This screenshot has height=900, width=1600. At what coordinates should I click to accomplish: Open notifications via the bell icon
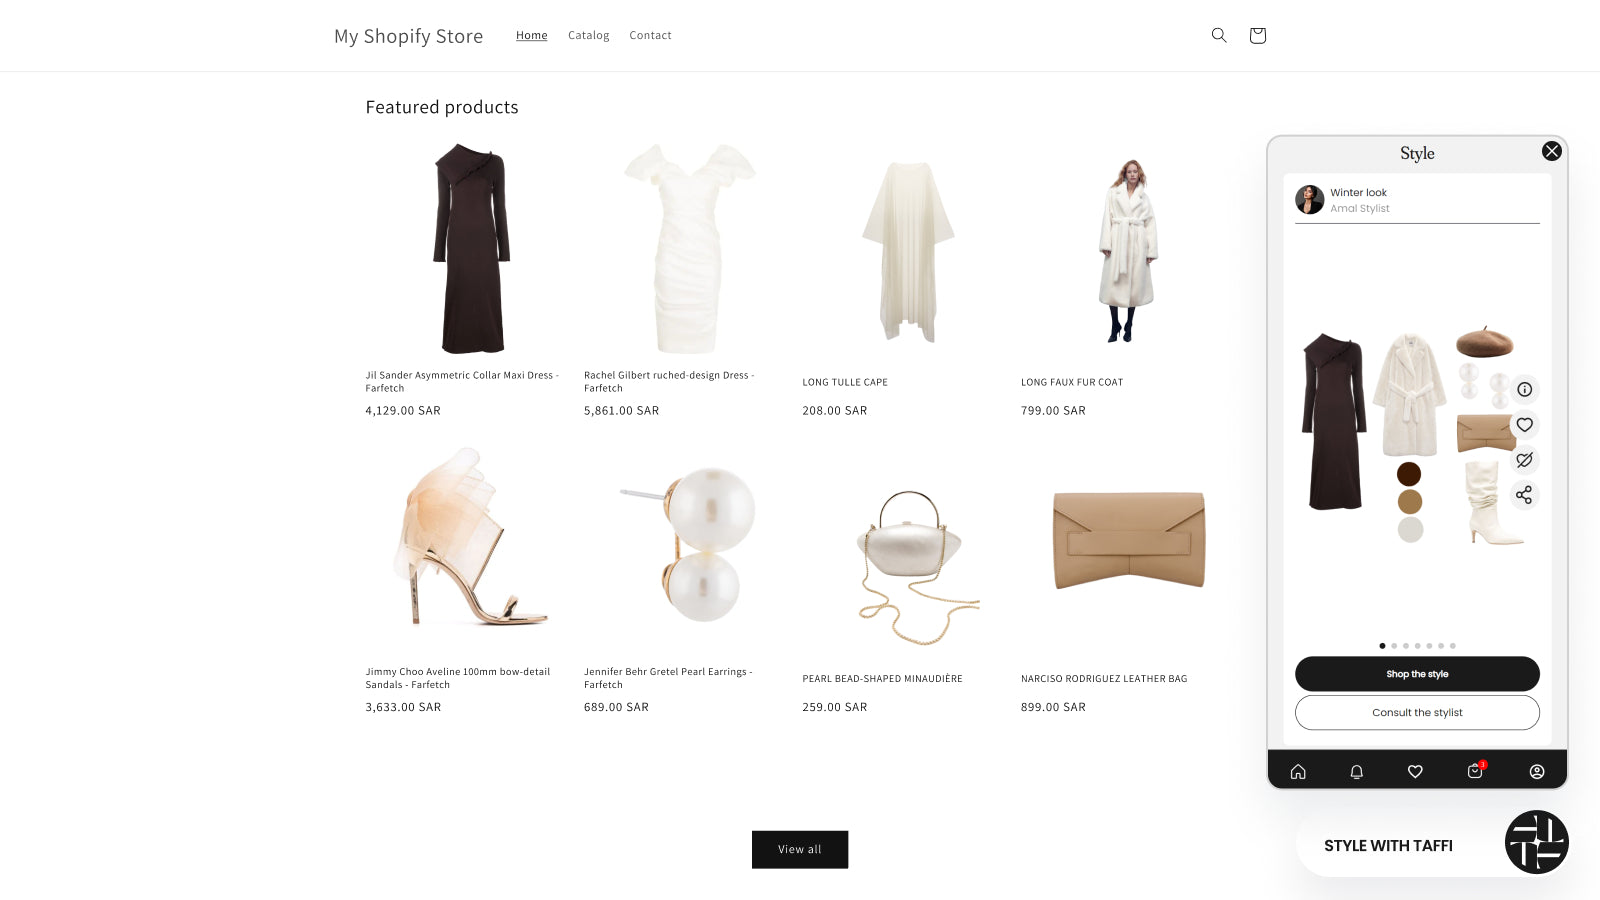pyautogui.click(x=1356, y=771)
